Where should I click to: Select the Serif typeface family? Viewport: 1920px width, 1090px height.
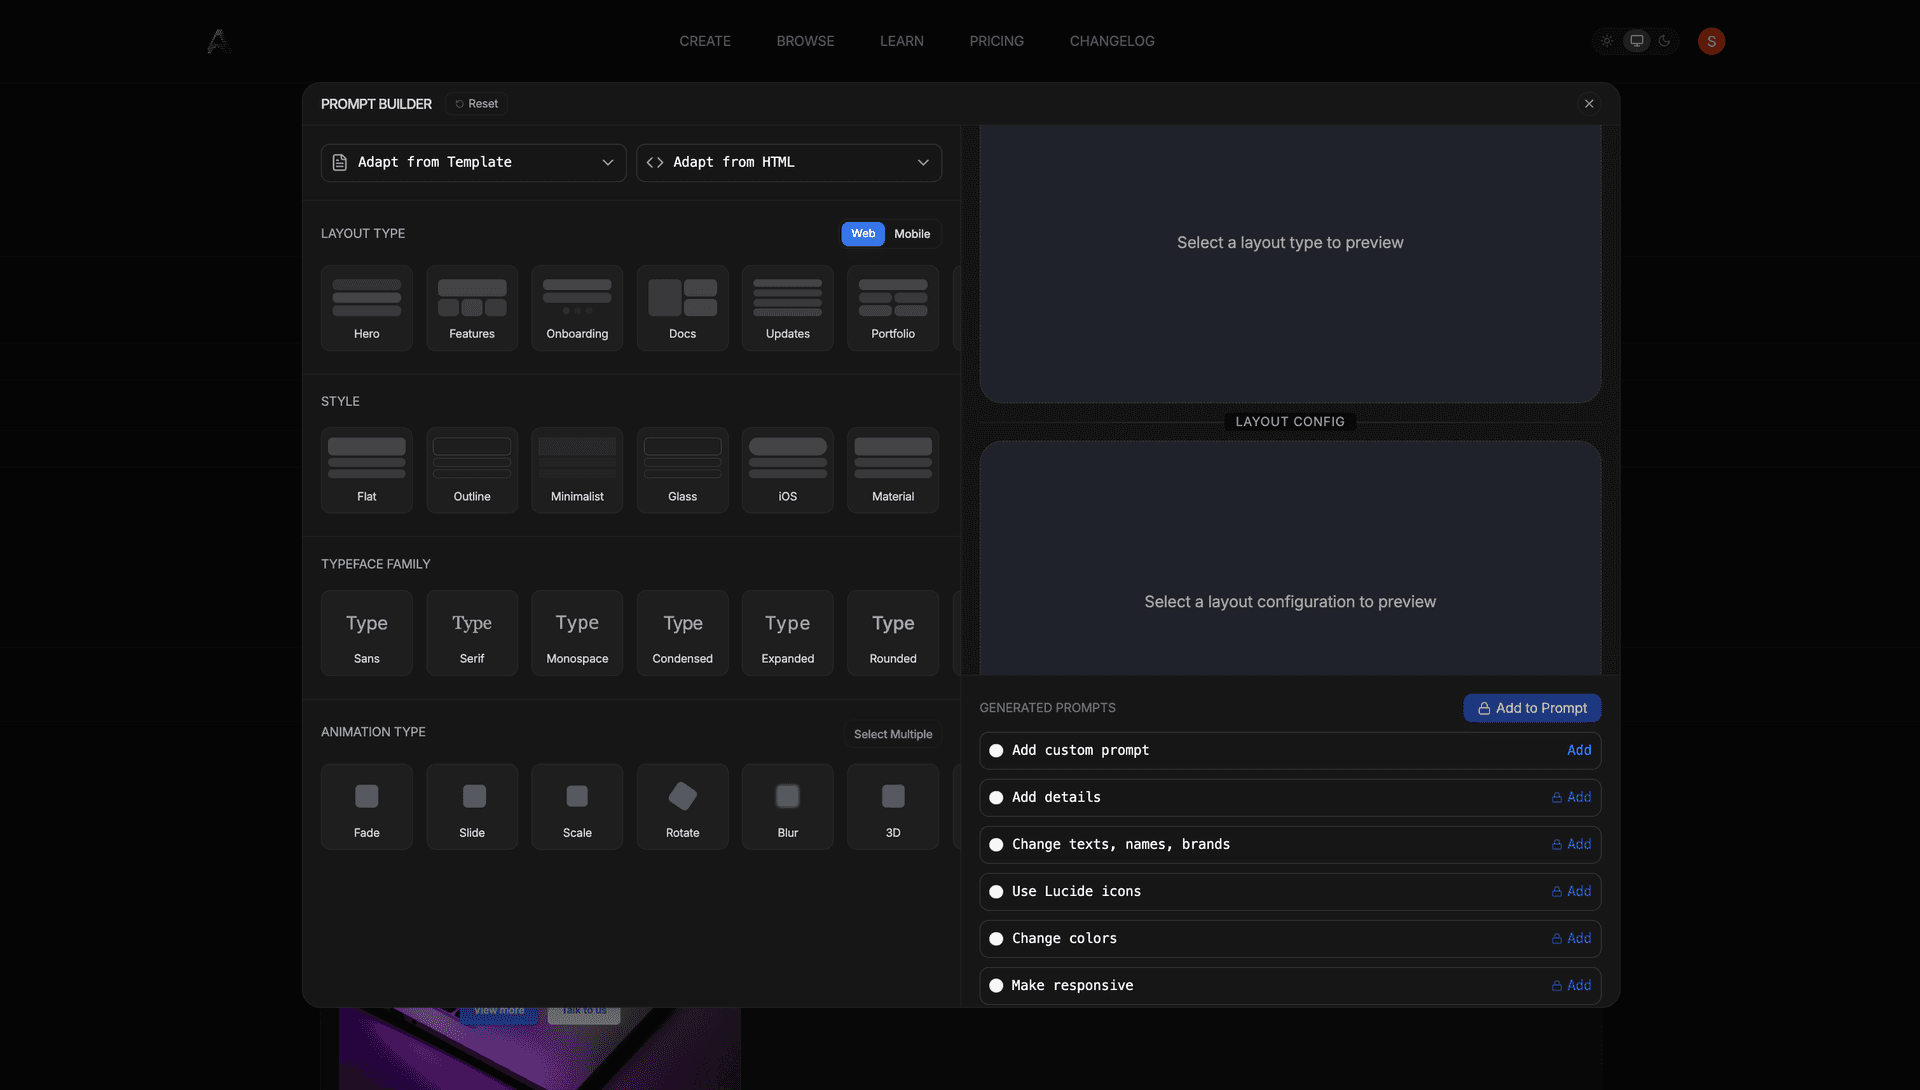click(471, 632)
